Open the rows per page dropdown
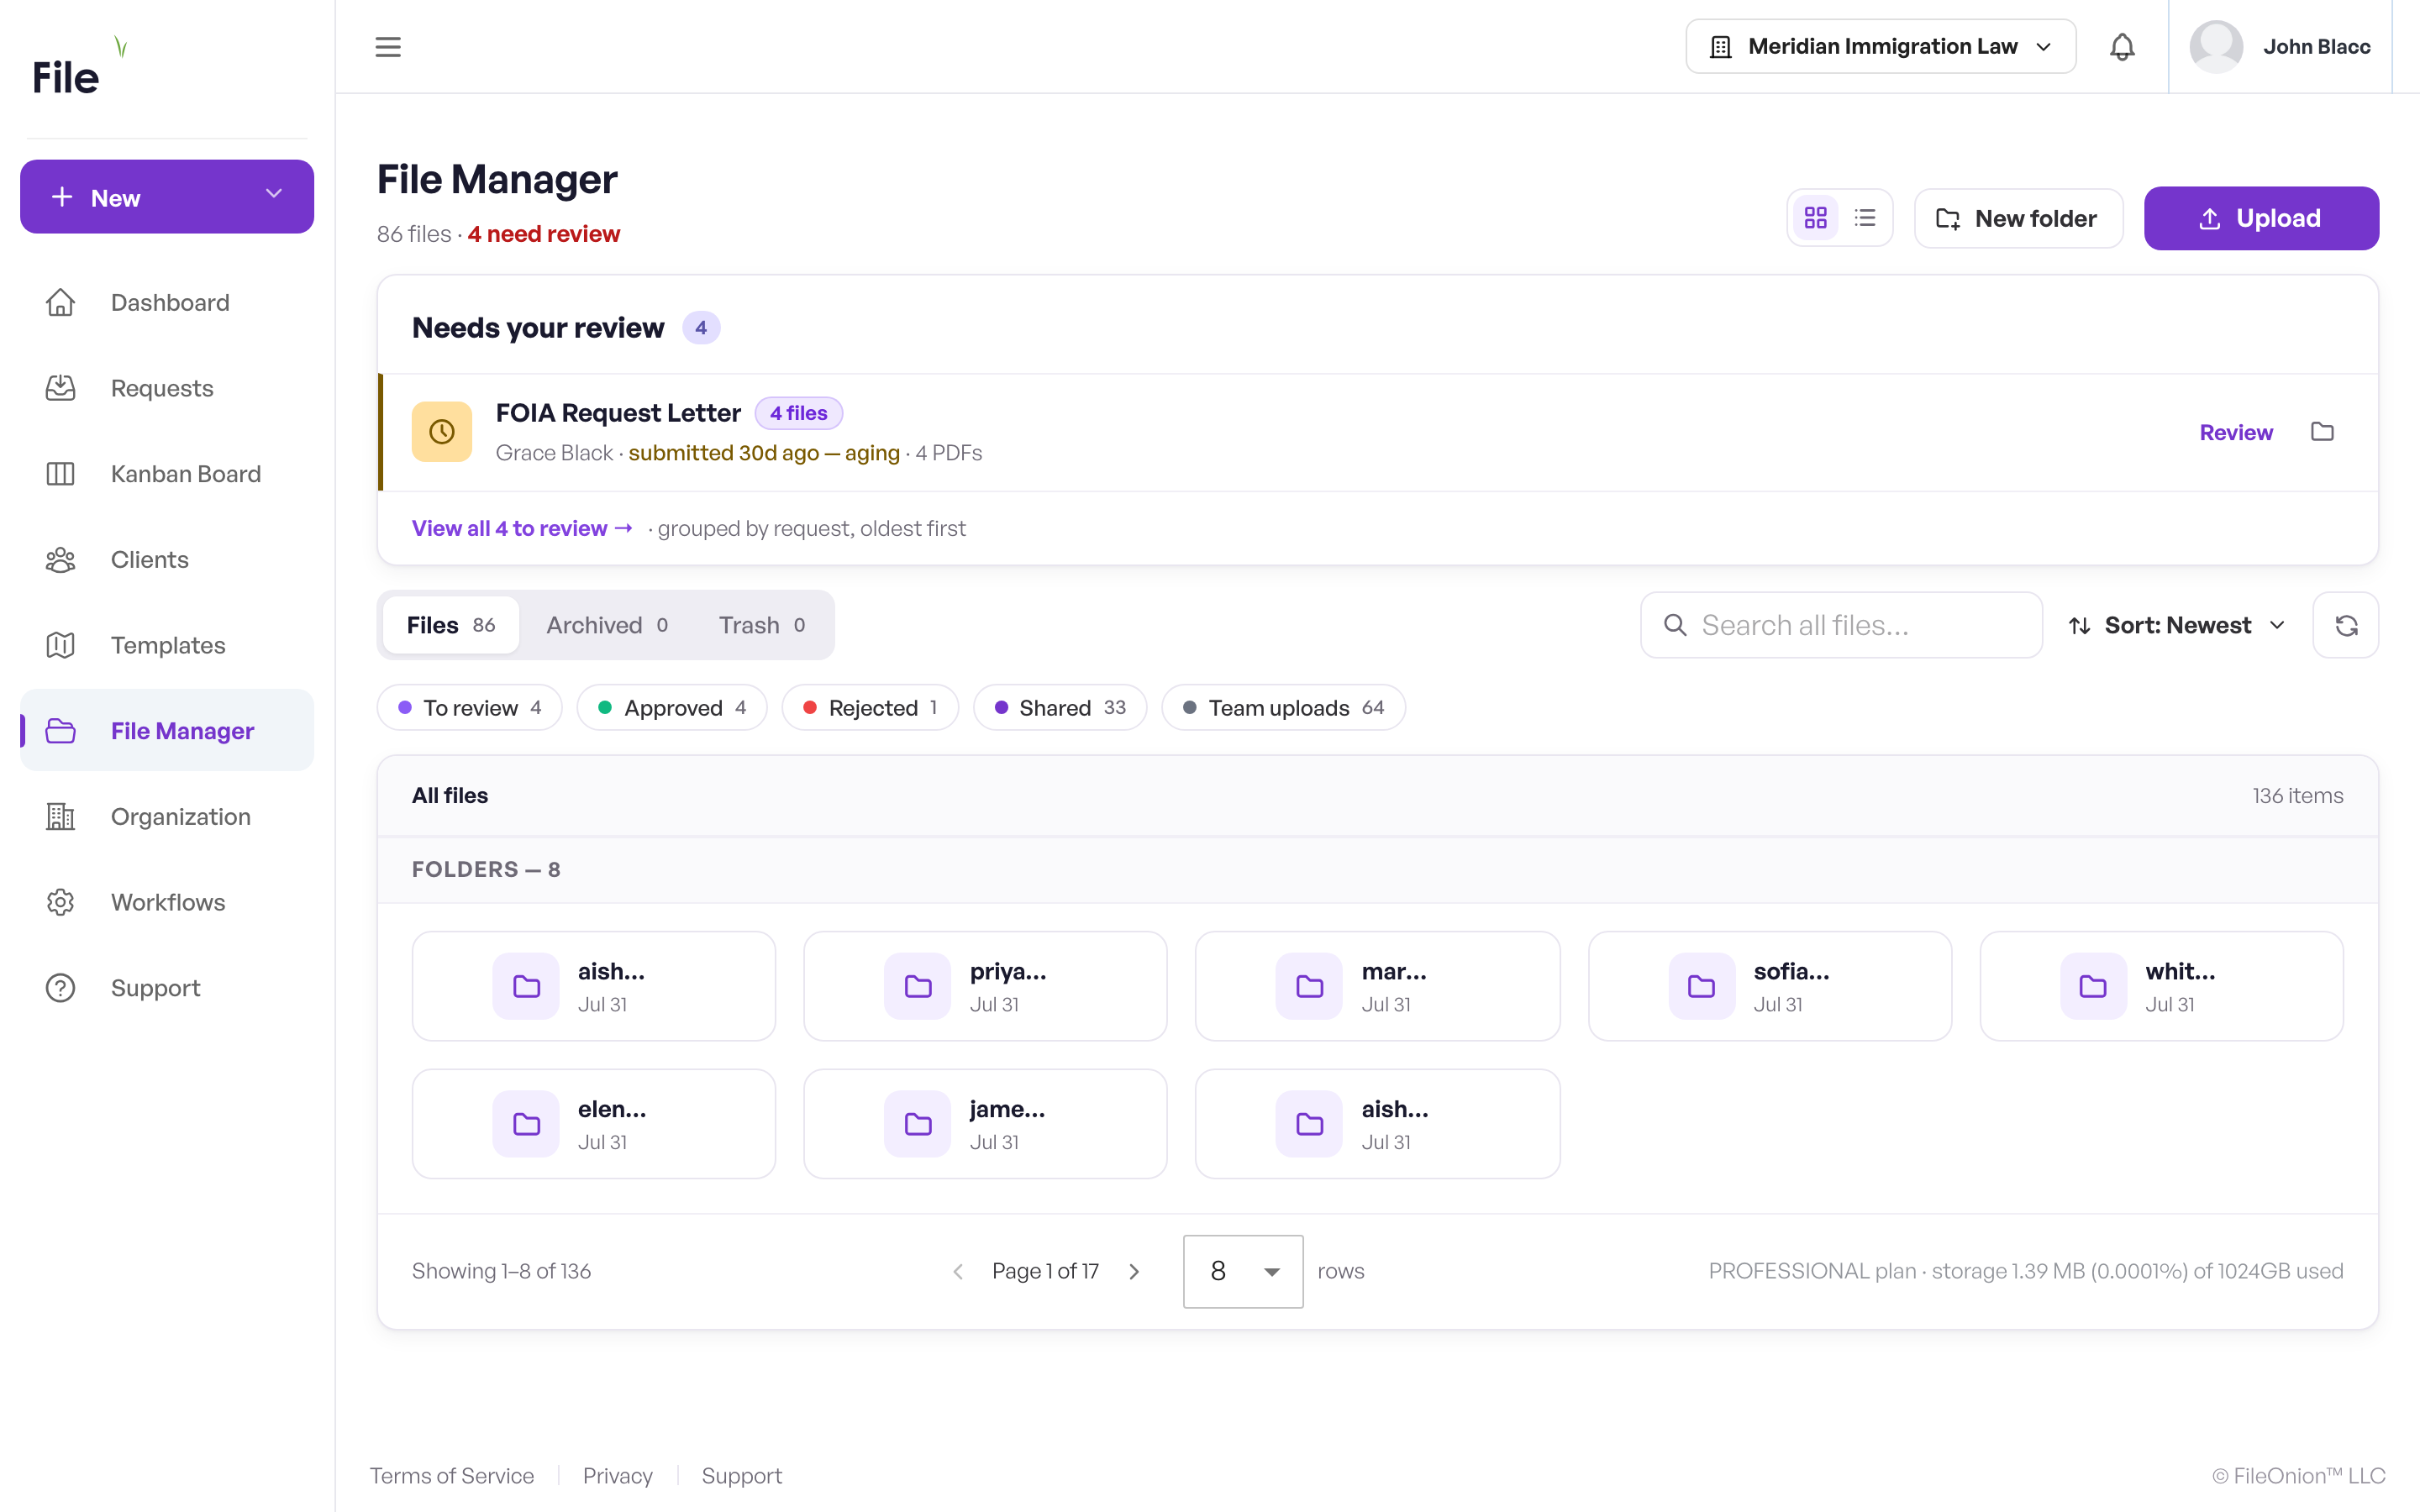Image resolution: width=2420 pixels, height=1512 pixels. [x=1243, y=1271]
